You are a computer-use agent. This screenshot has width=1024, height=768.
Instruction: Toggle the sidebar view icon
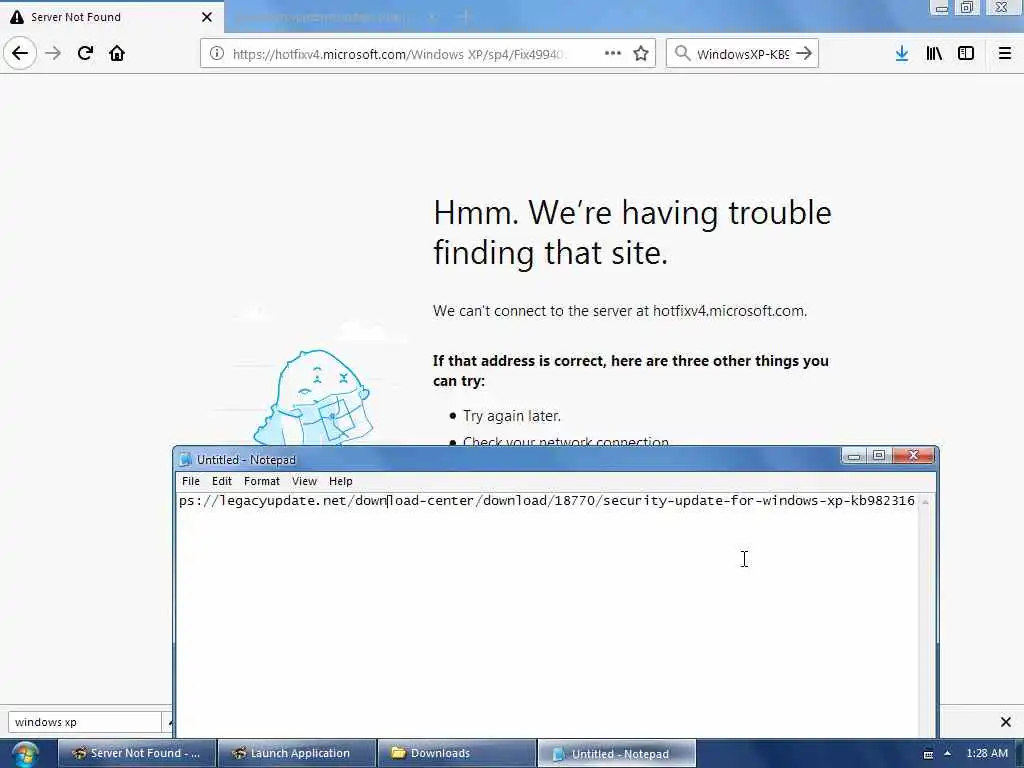pyautogui.click(x=966, y=54)
